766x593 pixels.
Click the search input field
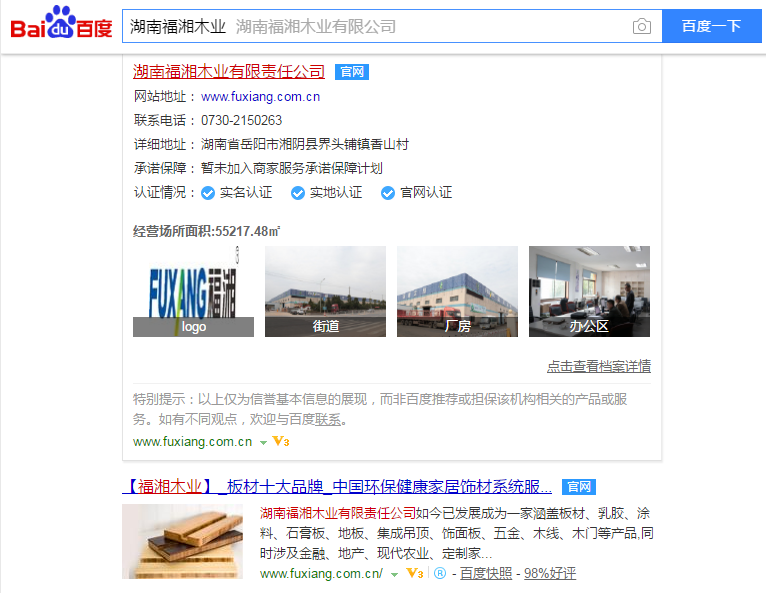click(377, 26)
